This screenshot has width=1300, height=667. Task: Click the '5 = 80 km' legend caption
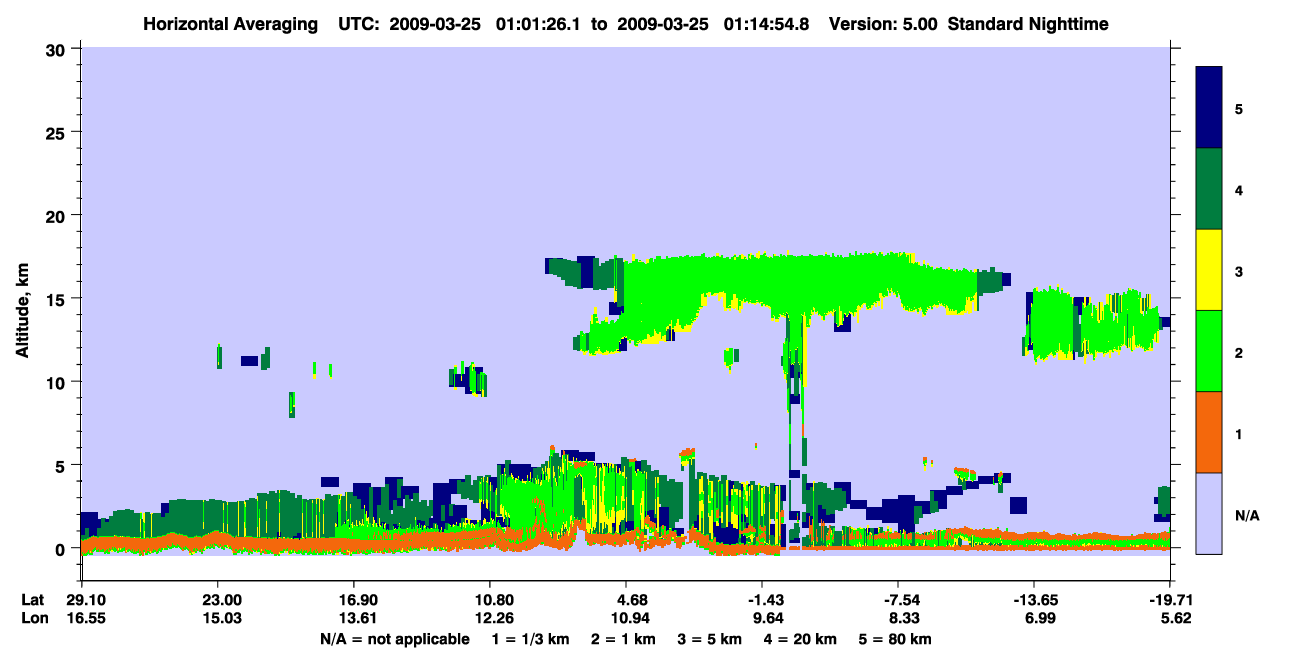(895, 639)
